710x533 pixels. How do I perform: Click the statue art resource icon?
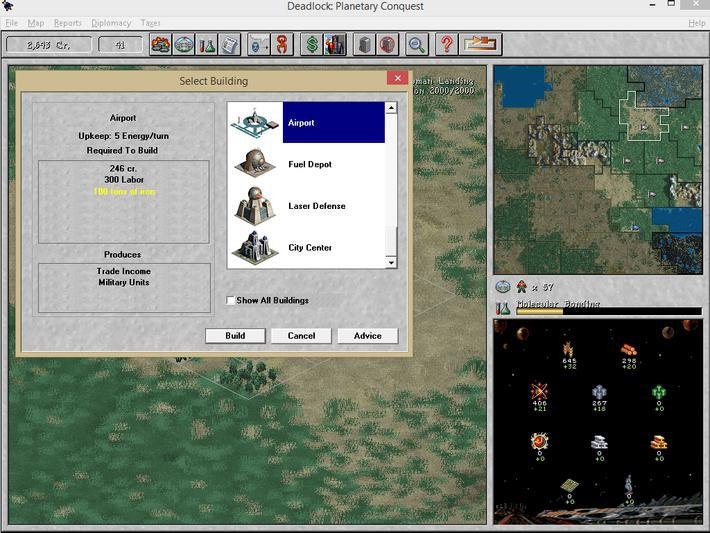[x=628, y=484]
